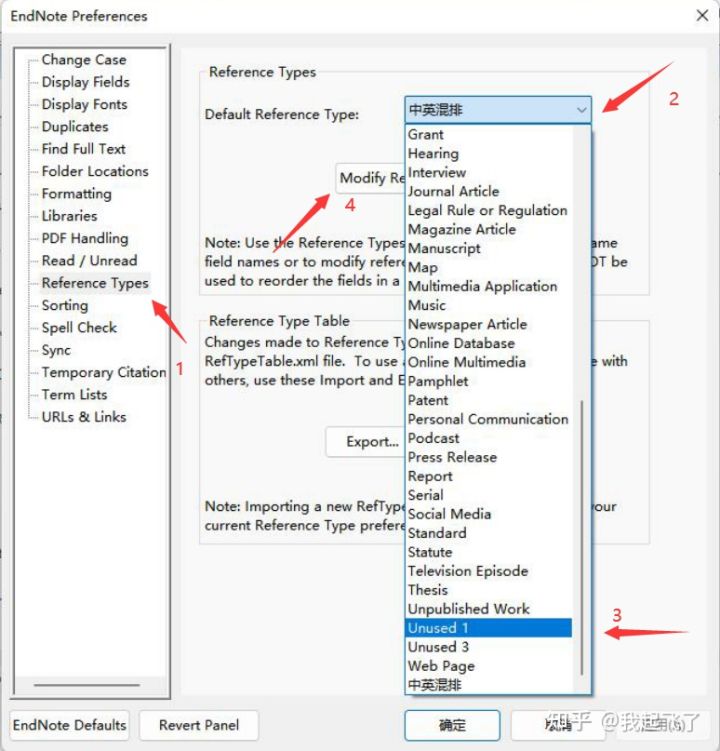
Task: Select Duplicates in the preferences tree
Action: 75,127
